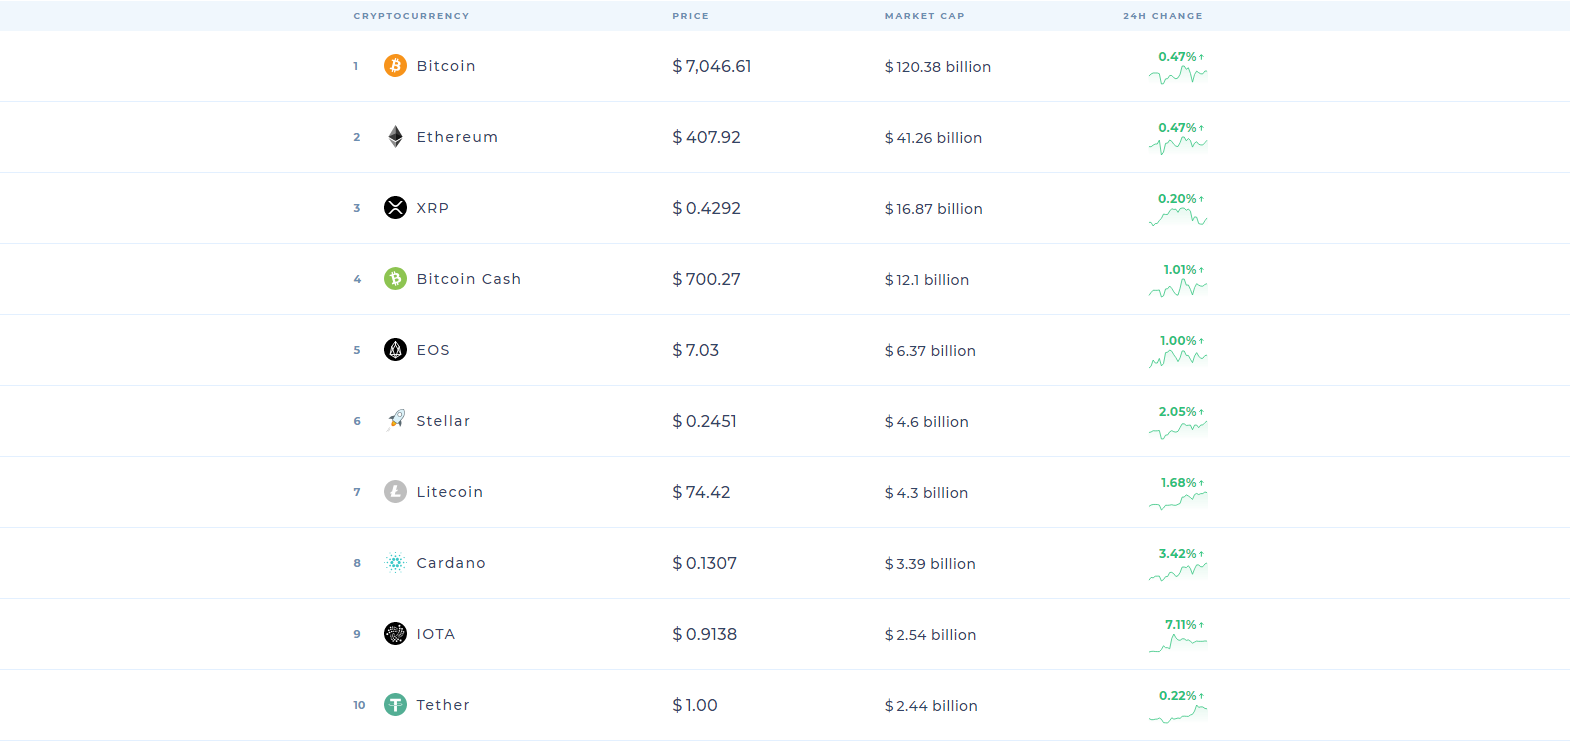Click the green Bitcoin Cash logo icon
This screenshot has width=1570, height=743.
click(395, 279)
